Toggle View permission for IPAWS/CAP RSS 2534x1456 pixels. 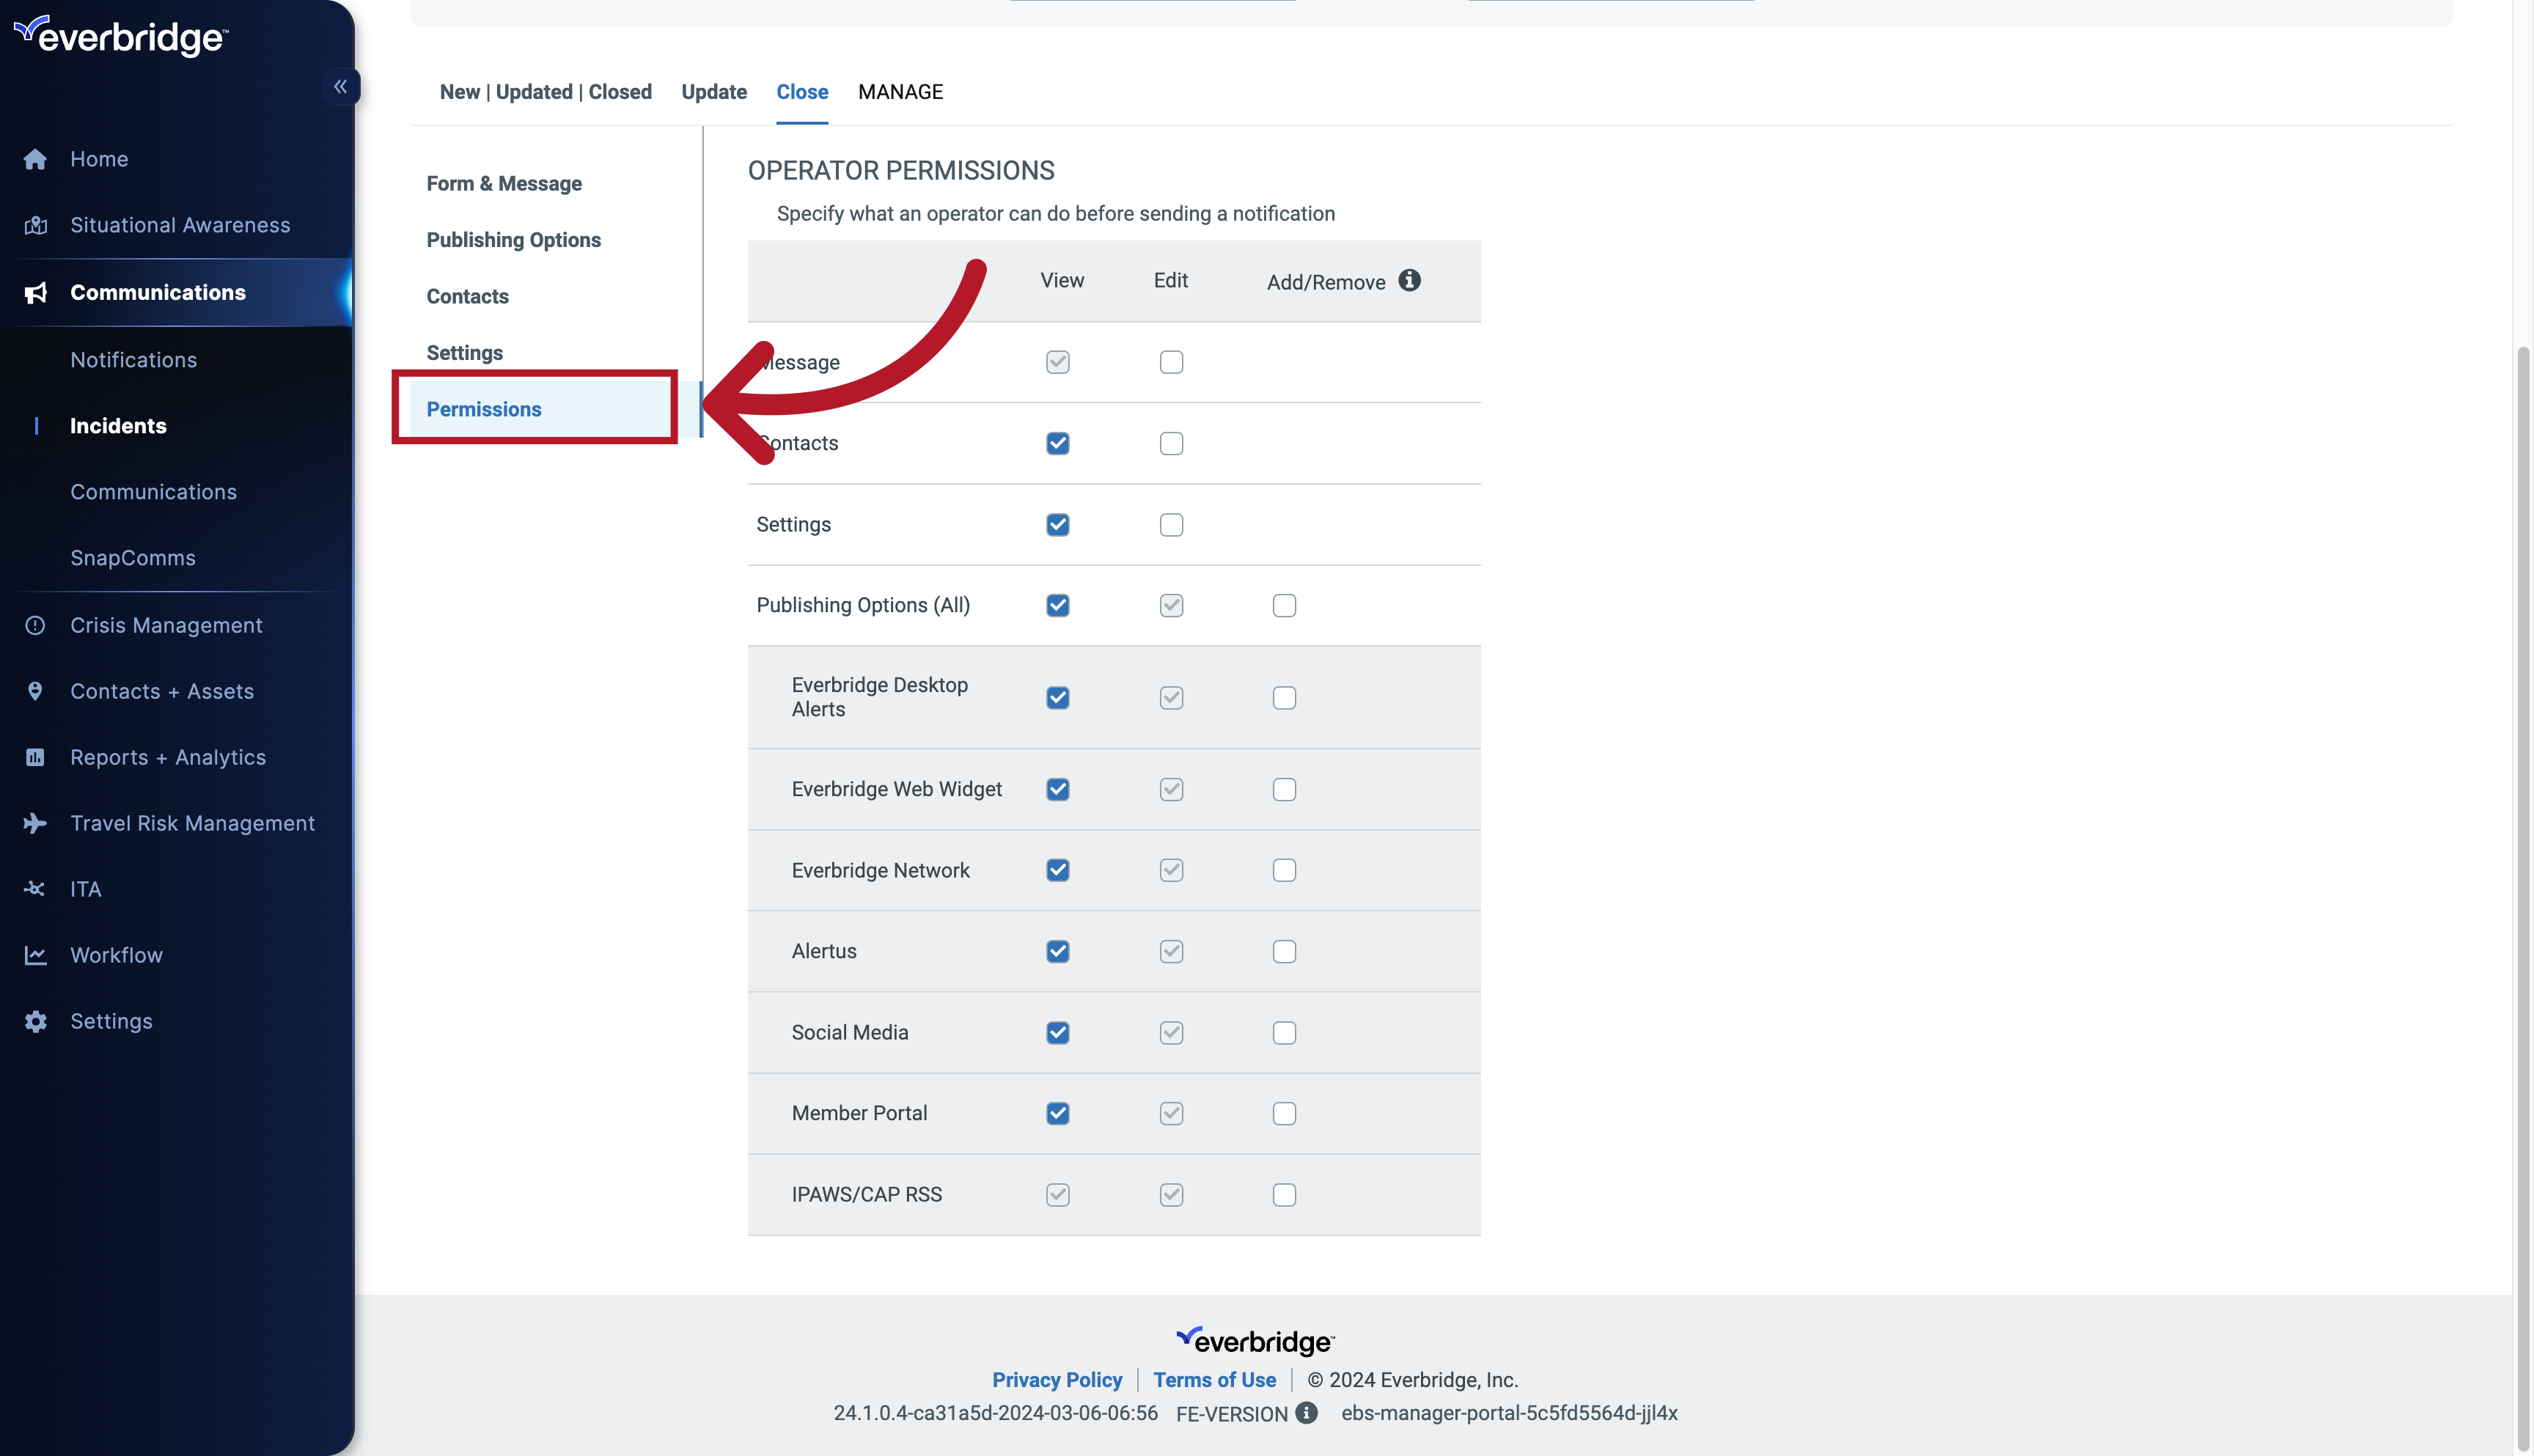click(1057, 1195)
